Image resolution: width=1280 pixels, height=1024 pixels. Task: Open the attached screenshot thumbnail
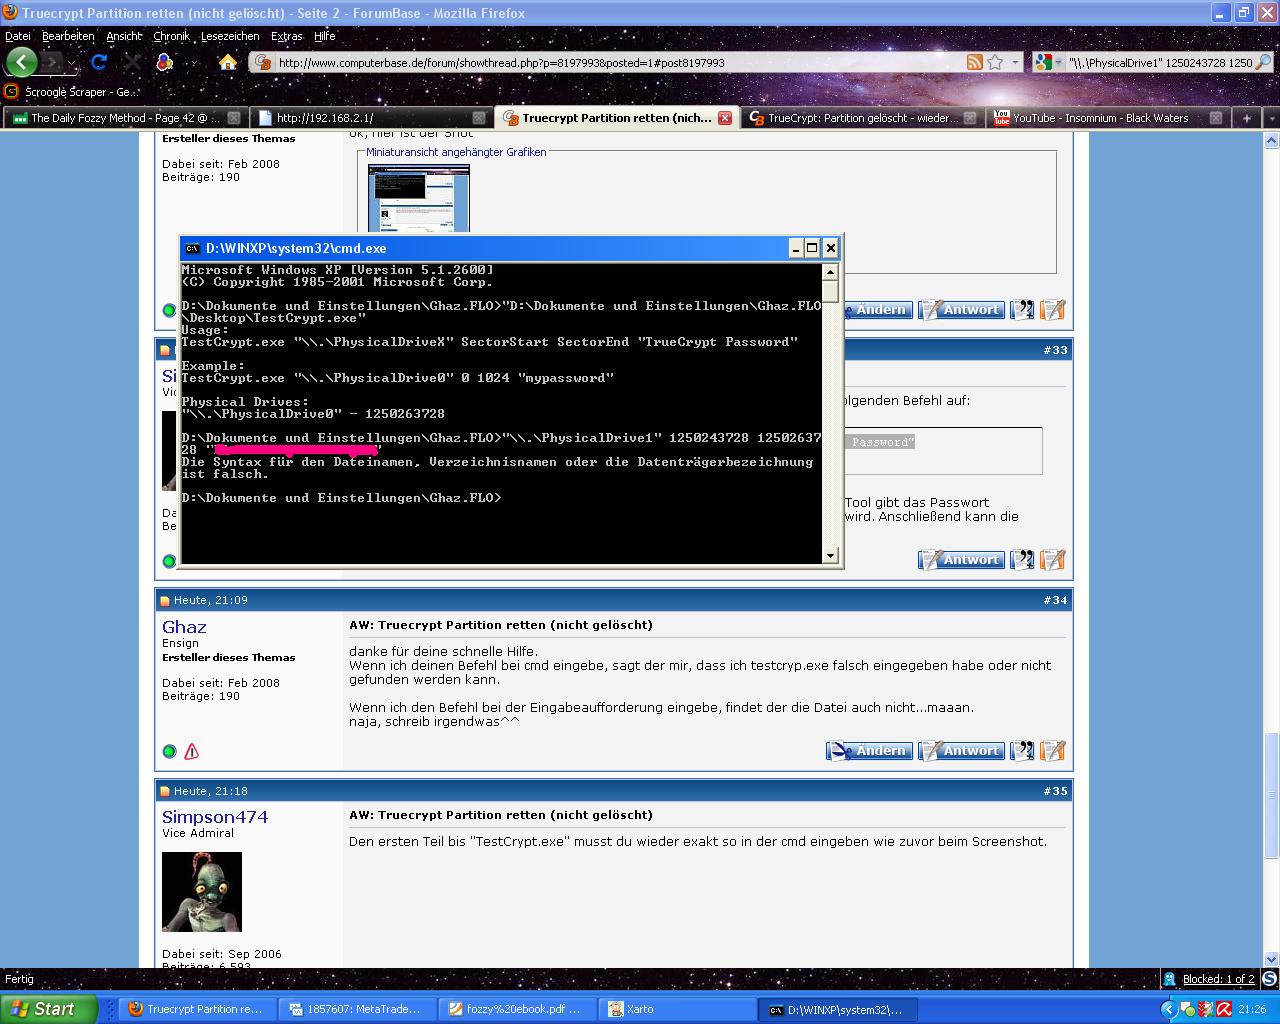(418, 198)
